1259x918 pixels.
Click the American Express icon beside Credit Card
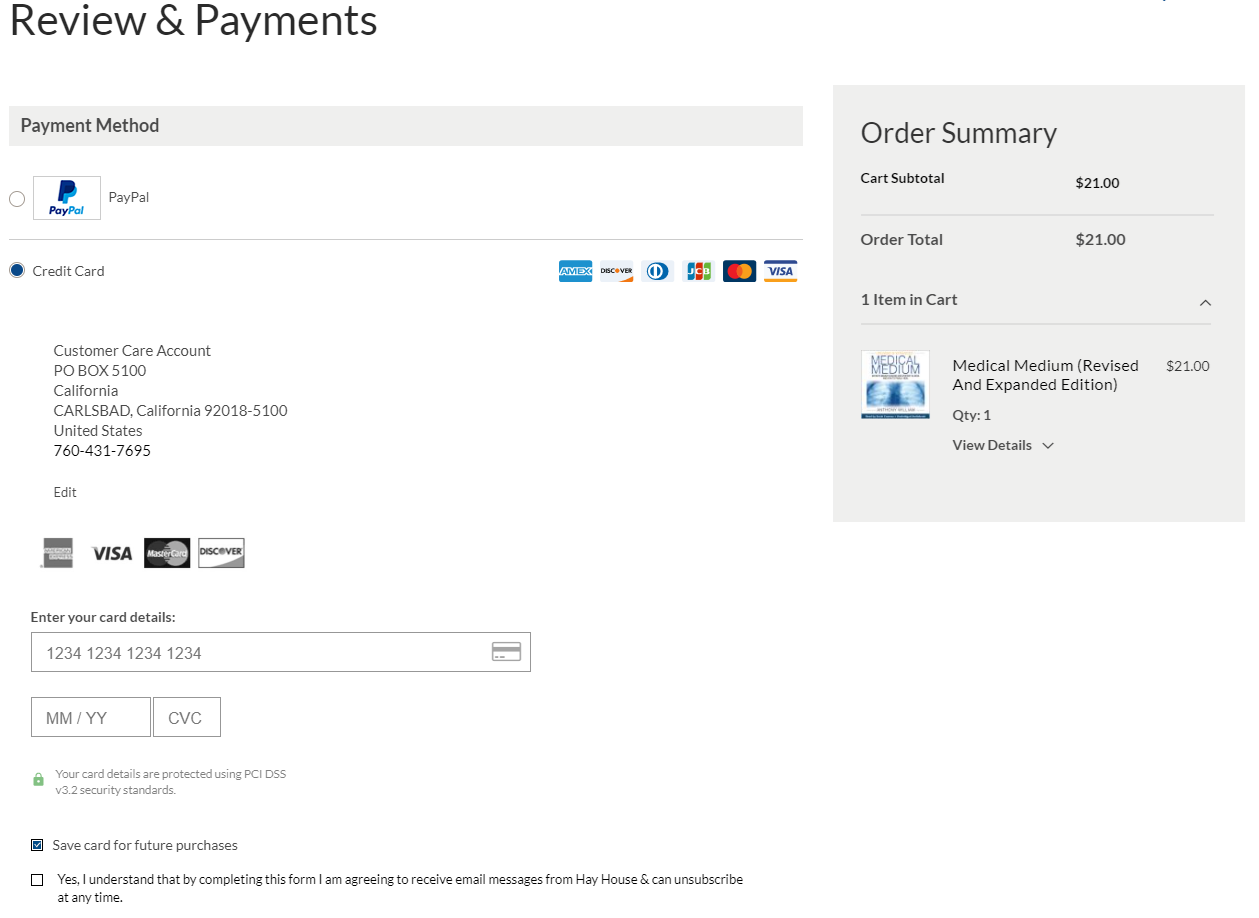click(575, 271)
